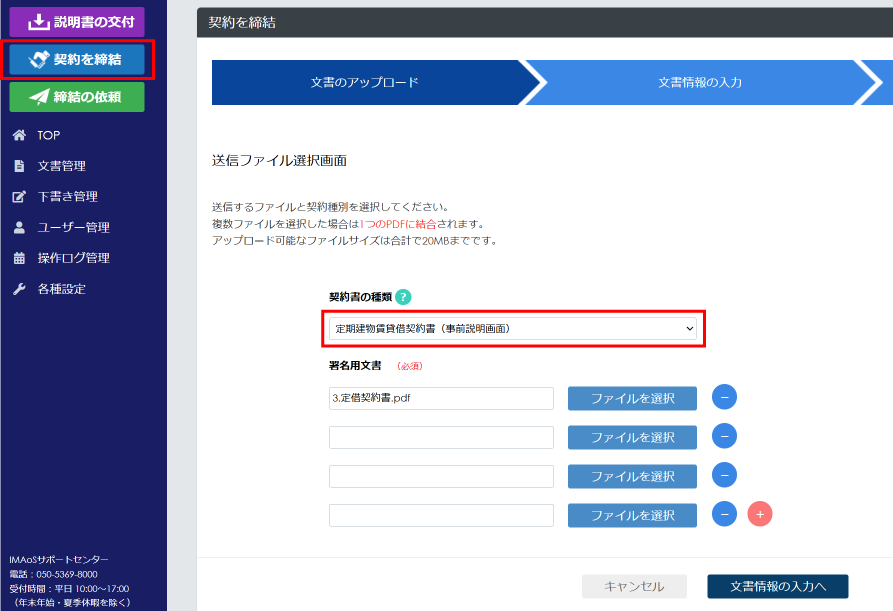Click the home icon beside TOP

coord(19,135)
